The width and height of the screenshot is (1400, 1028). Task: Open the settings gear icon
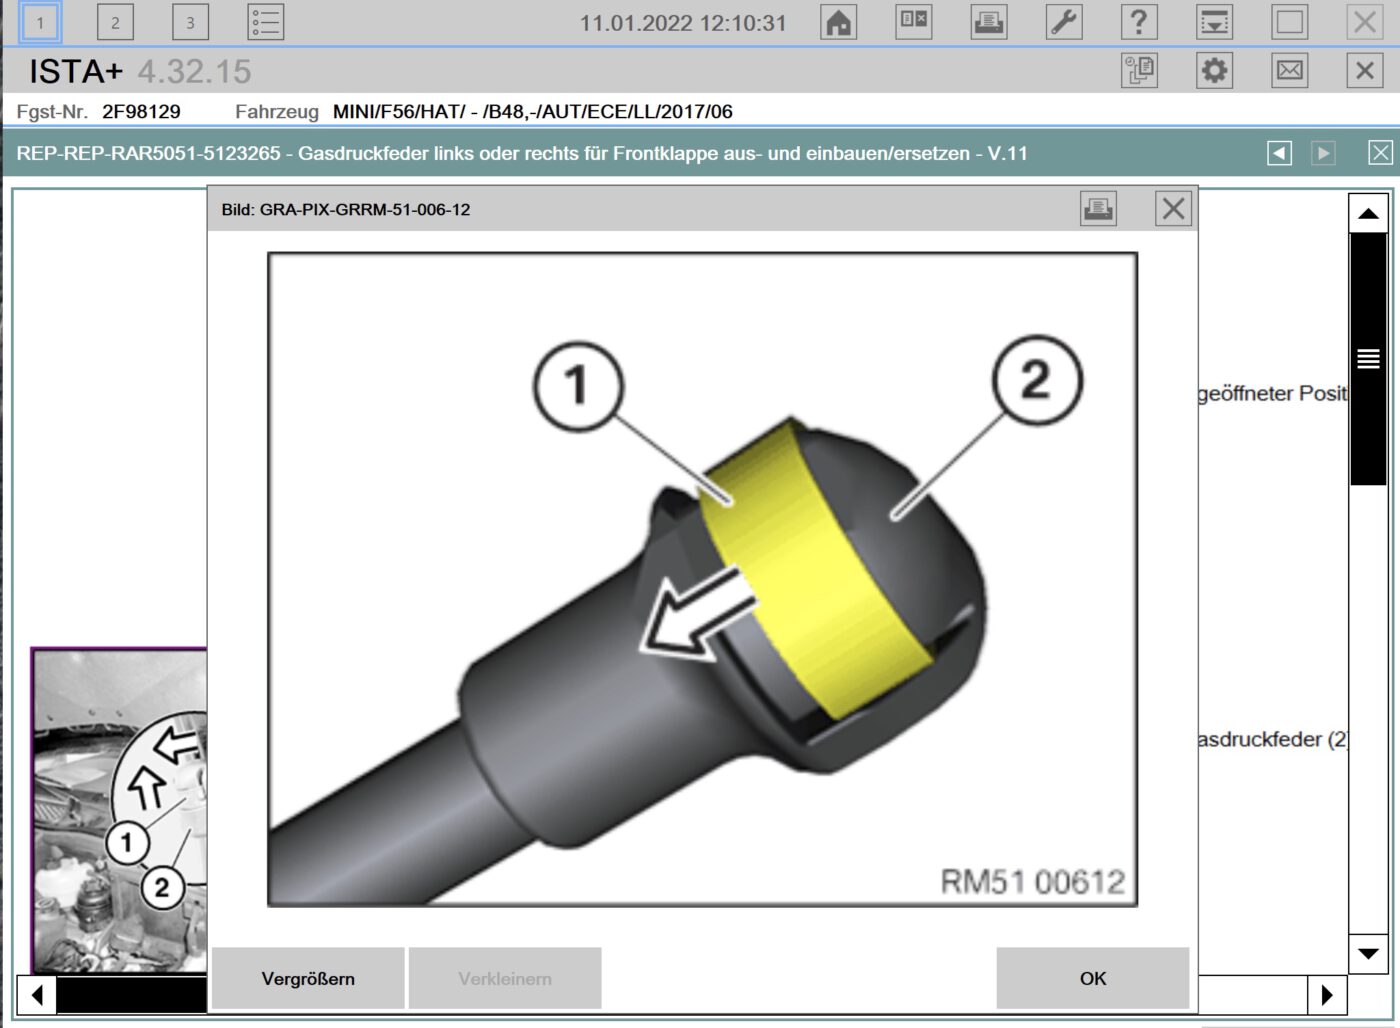pyautogui.click(x=1214, y=71)
